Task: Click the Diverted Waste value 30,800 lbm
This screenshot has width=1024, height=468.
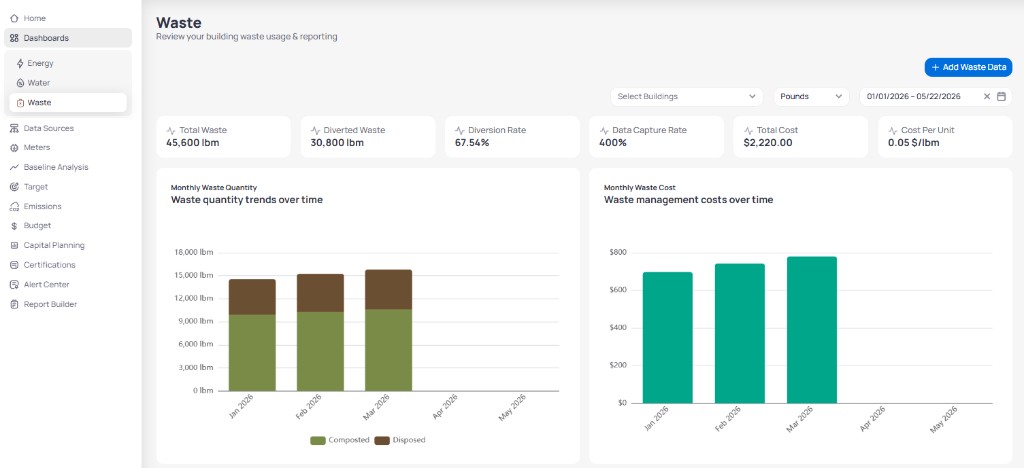Action: point(337,142)
